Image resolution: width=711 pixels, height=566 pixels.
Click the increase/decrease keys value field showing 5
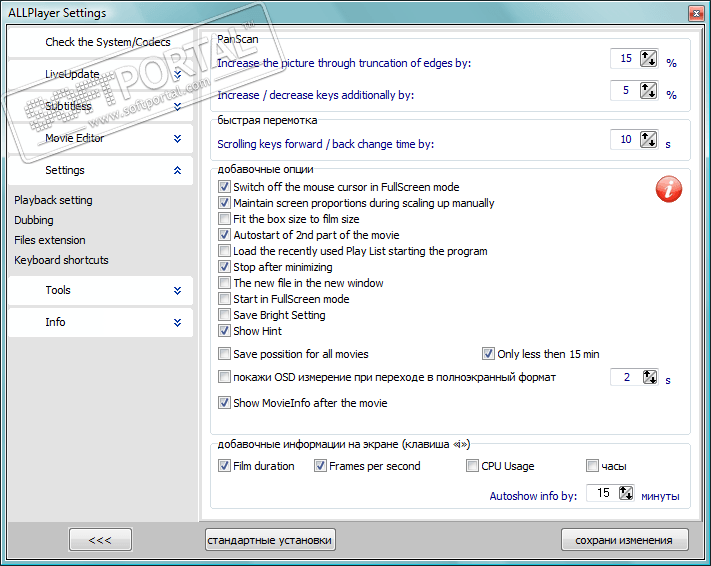point(625,90)
